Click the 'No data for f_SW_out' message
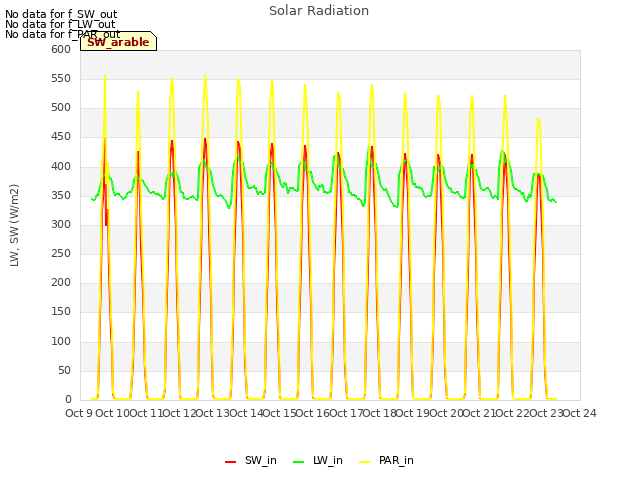The height and width of the screenshot is (480, 640). tap(61, 14)
